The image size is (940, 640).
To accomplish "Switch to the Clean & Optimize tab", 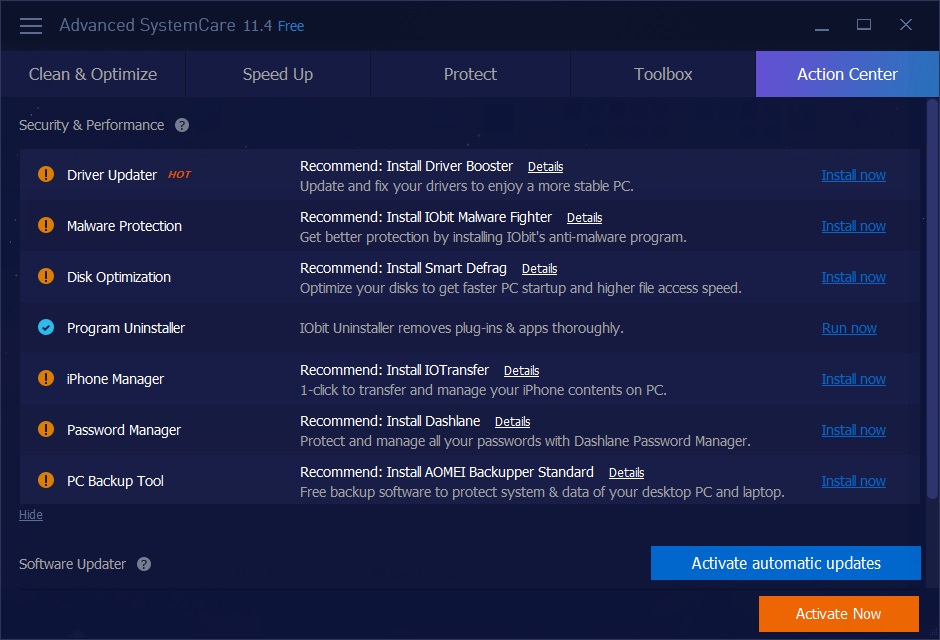I will coord(93,74).
